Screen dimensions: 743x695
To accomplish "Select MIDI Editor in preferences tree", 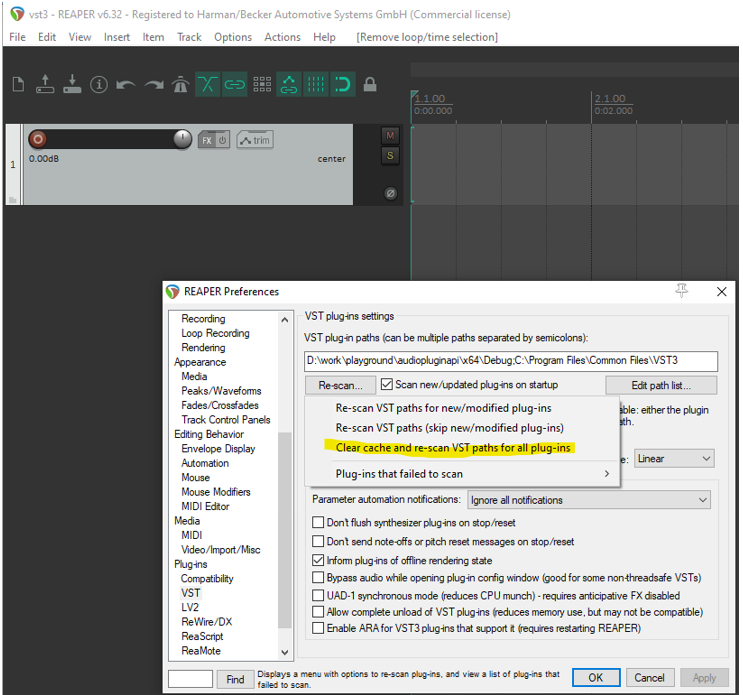I will [205, 506].
